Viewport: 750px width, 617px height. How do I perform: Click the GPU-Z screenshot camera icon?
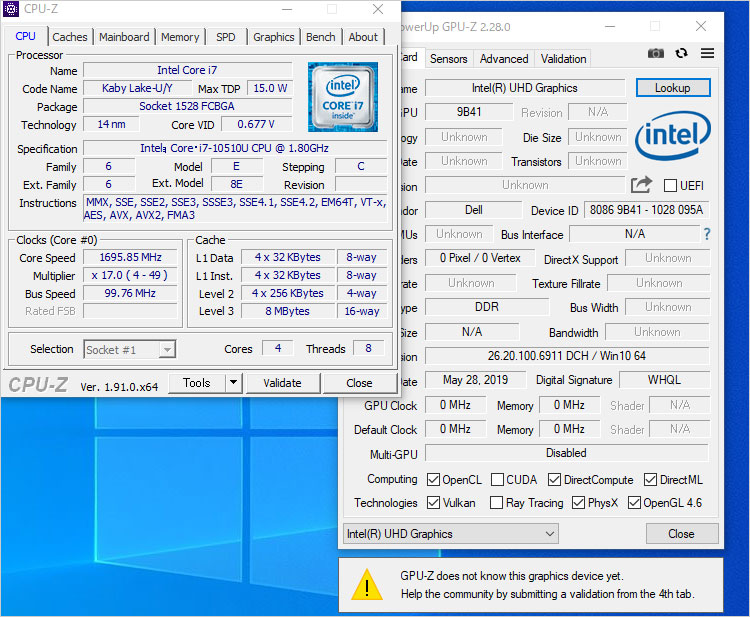pos(656,53)
